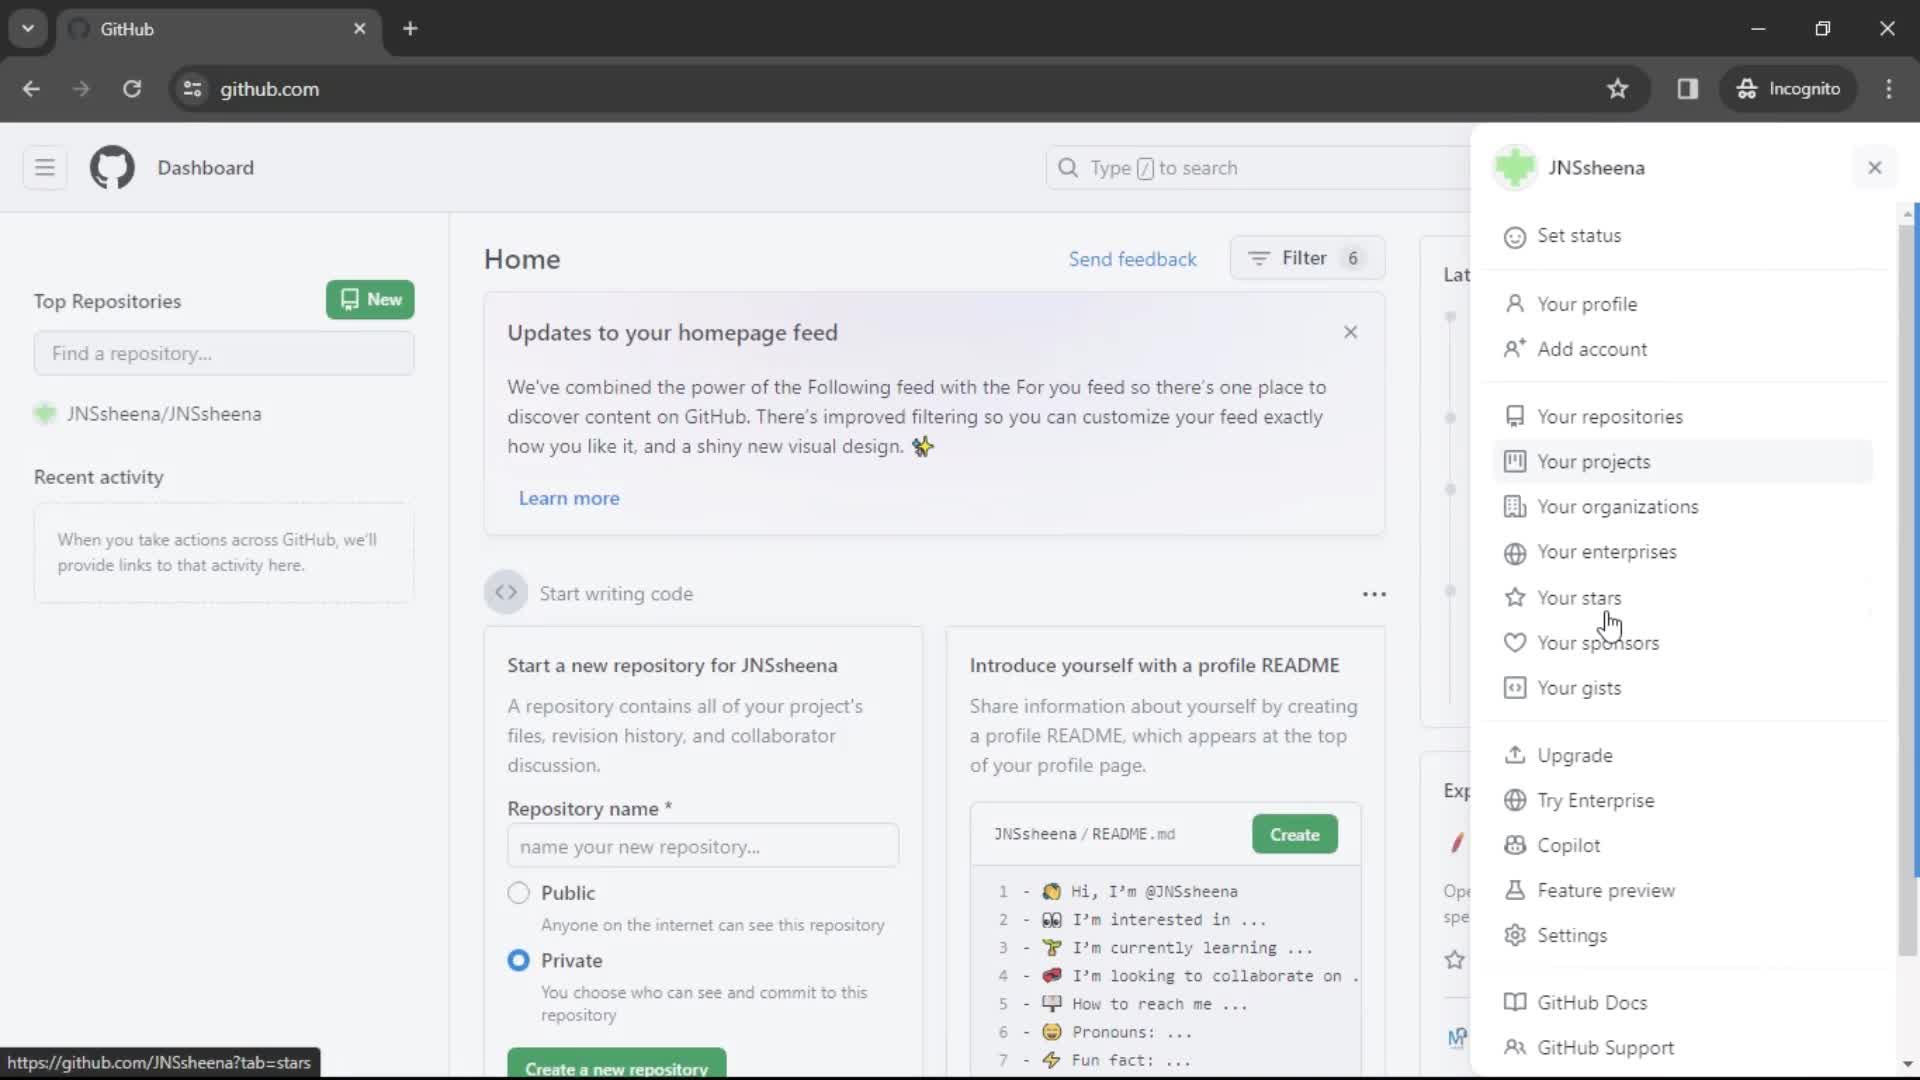Open Your organizations menu item
Image resolution: width=1920 pixels, height=1080 pixels.
pyautogui.click(x=1683, y=507)
